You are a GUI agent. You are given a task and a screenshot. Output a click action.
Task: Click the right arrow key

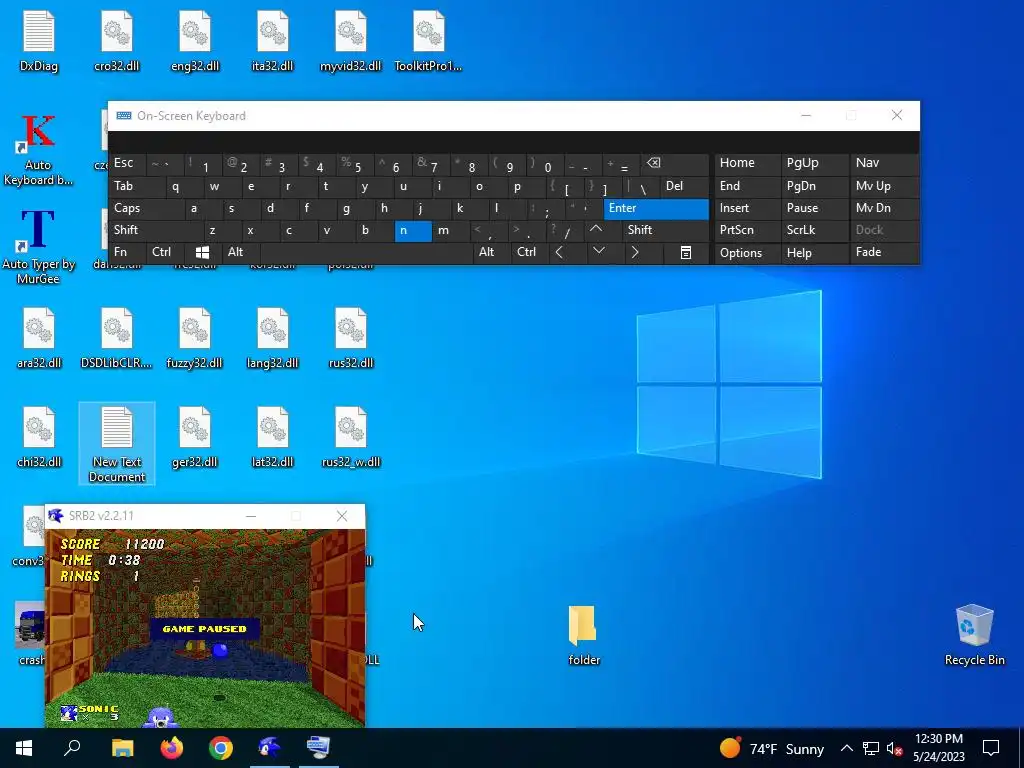[x=643, y=252]
